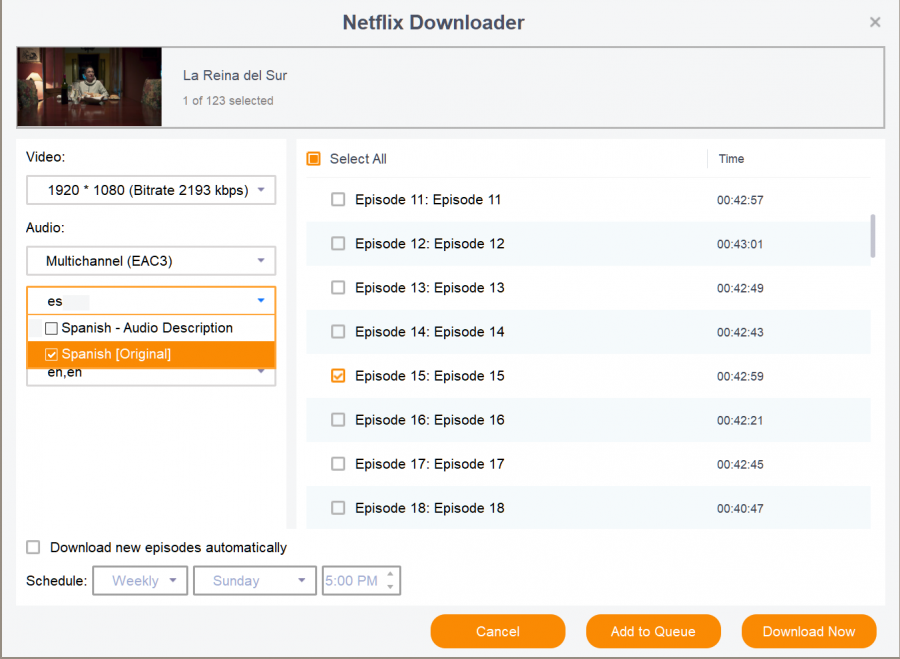Click the 'Episode 18: Episode 18' title
Image resolution: width=900 pixels, height=659 pixels.
pos(430,508)
